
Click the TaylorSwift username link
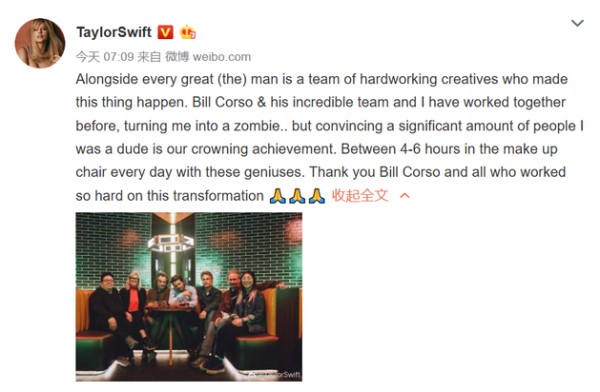(114, 32)
